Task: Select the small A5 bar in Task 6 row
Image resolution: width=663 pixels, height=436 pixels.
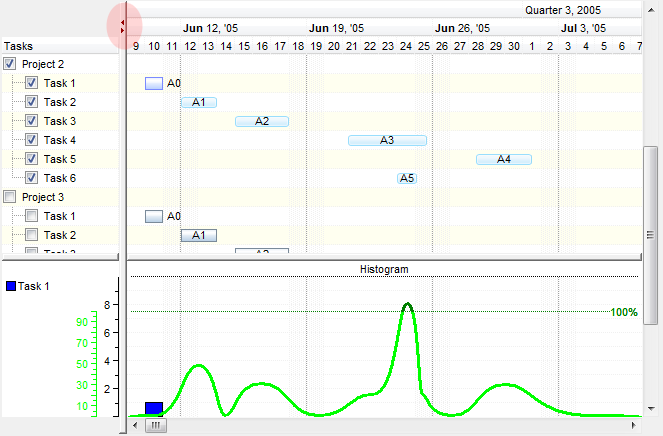Action: 407,178
